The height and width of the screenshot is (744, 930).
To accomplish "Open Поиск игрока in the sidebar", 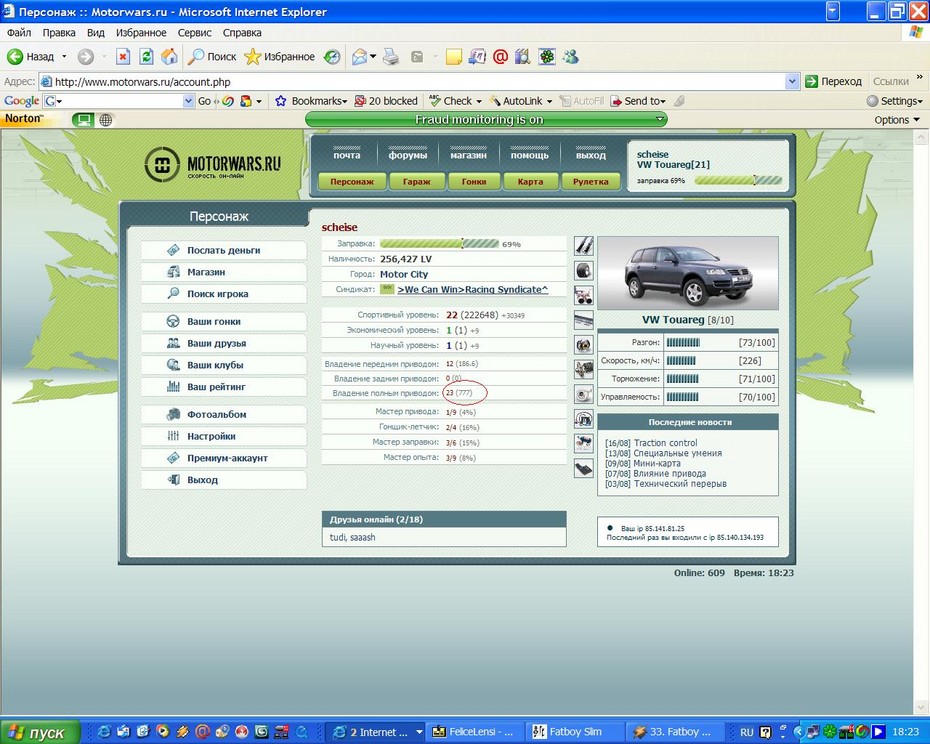I will [x=224, y=294].
